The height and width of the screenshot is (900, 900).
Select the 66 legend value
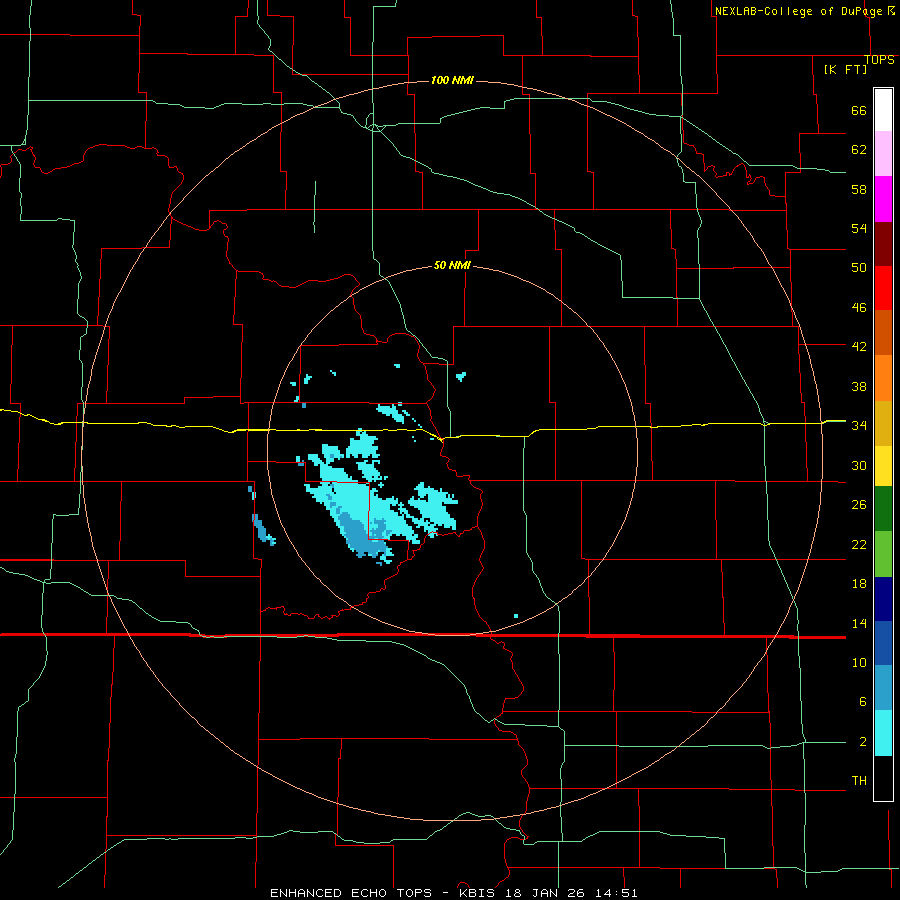pos(859,111)
